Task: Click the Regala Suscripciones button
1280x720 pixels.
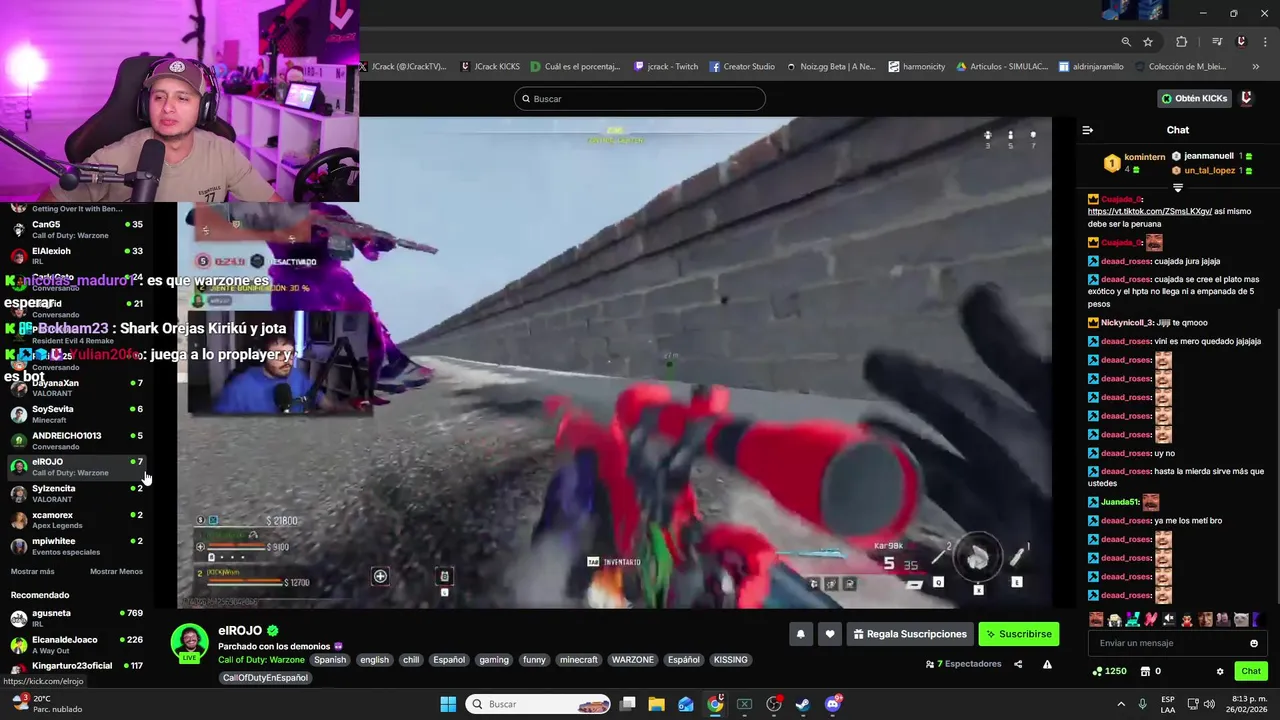Action: [x=910, y=634]
